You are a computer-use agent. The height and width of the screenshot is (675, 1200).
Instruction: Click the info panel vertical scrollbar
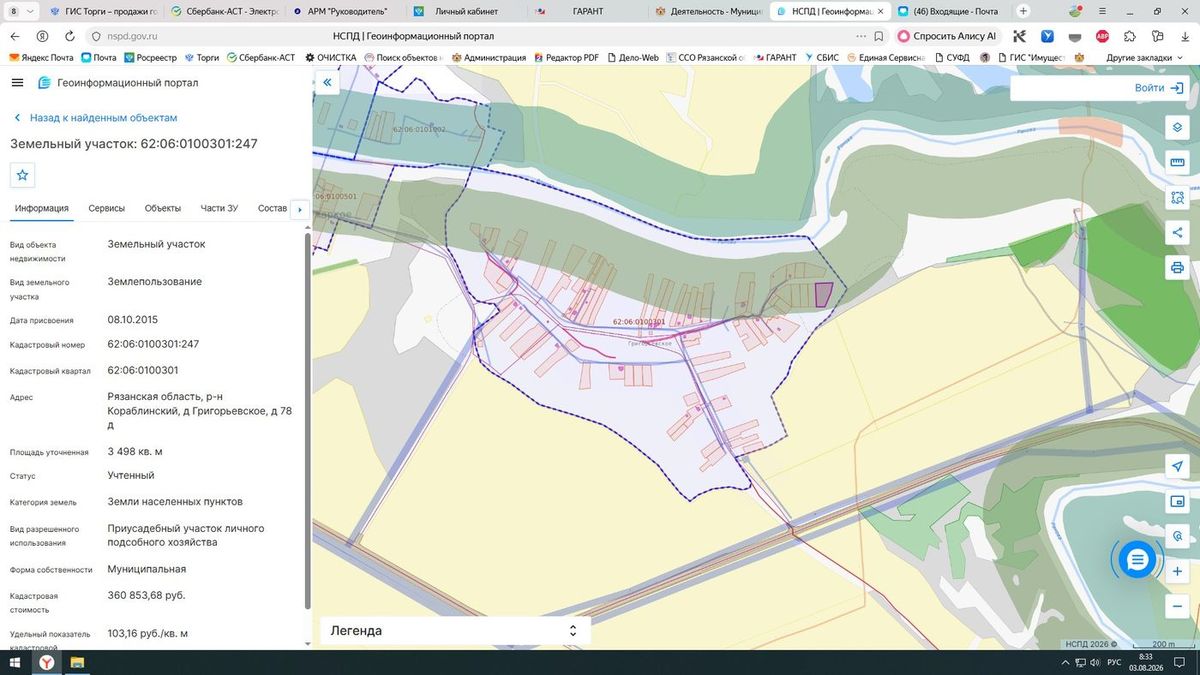click(307, 420)
